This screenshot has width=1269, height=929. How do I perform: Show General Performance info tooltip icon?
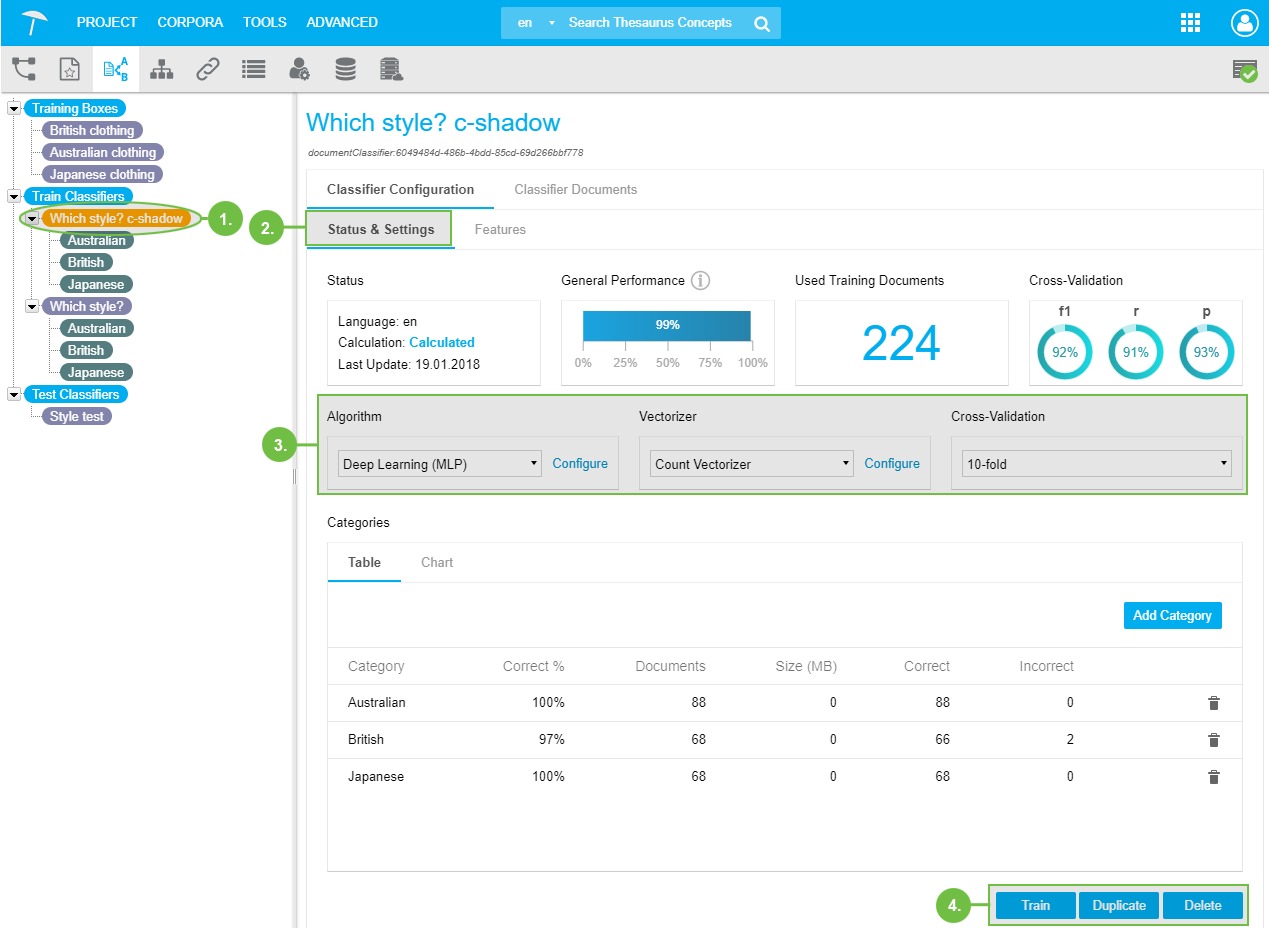[701, 281]
